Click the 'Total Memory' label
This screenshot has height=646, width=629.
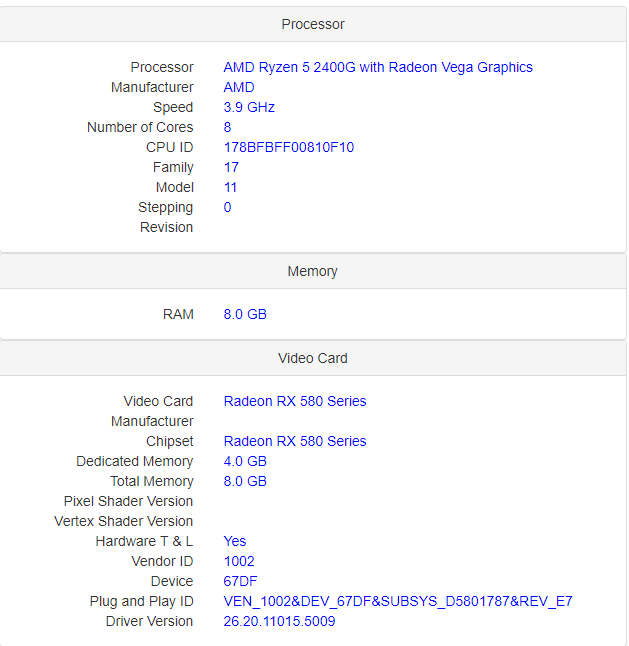(x=152, y=481)
